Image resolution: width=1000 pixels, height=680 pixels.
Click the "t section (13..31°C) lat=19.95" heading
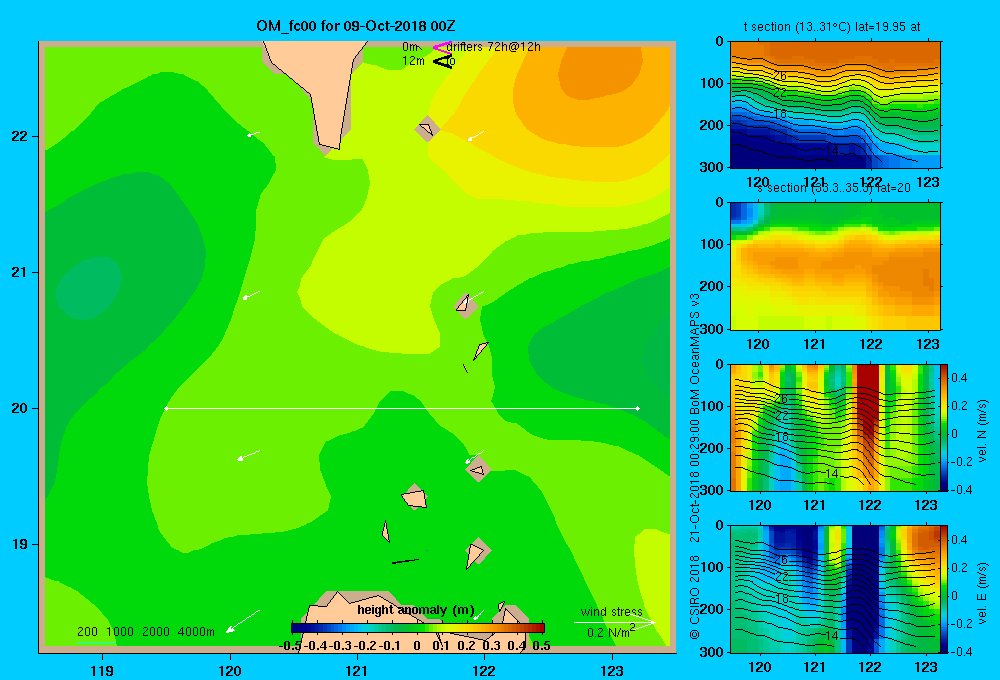point(832,27)
